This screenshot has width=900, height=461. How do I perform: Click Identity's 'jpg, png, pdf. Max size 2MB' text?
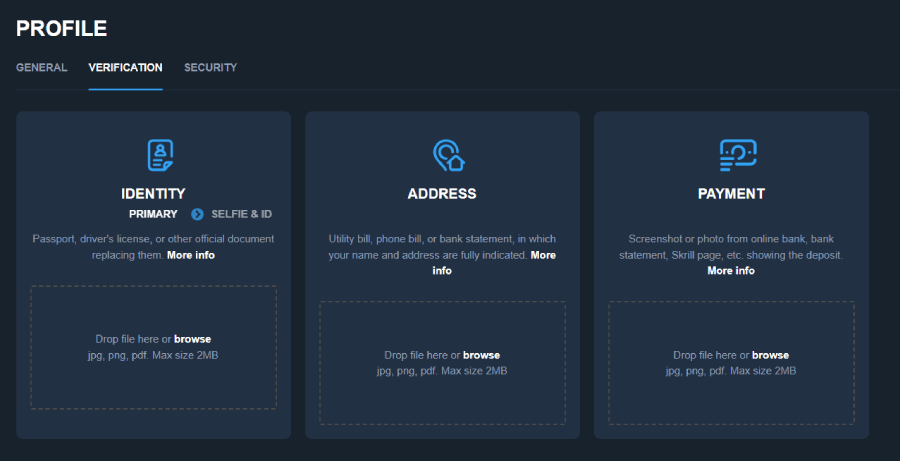(153, 355)
